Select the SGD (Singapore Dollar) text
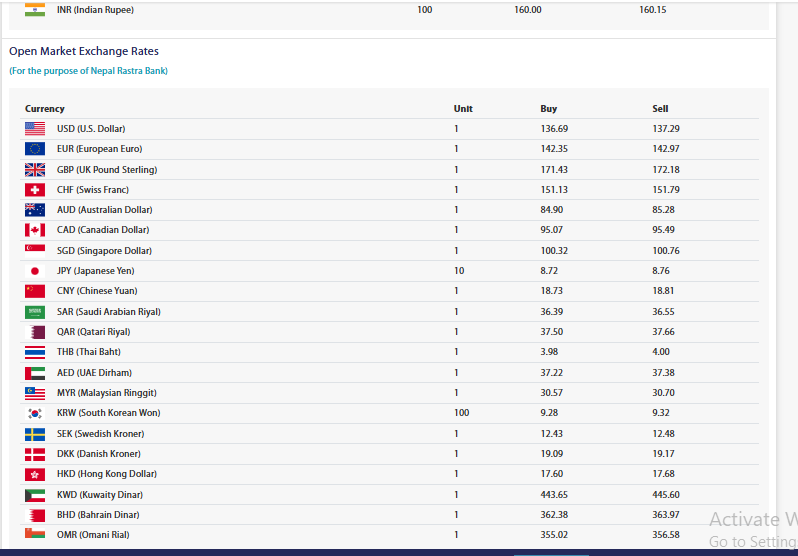 [x=104, y=251]
